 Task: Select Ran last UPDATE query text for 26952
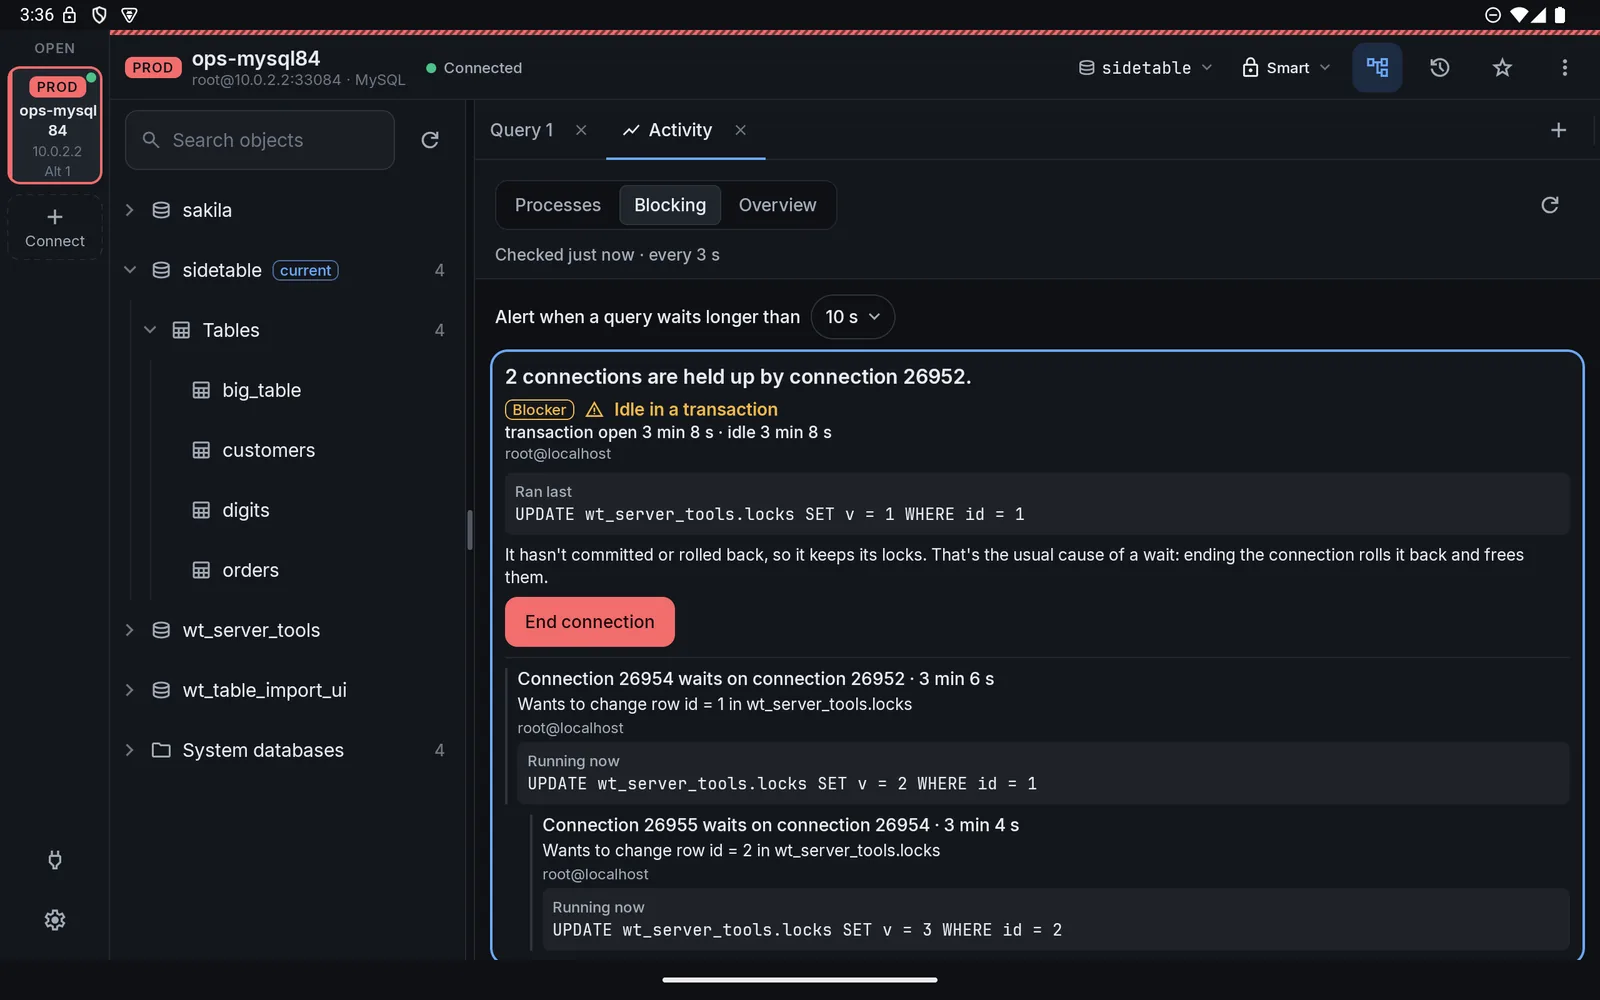point(770,515)
